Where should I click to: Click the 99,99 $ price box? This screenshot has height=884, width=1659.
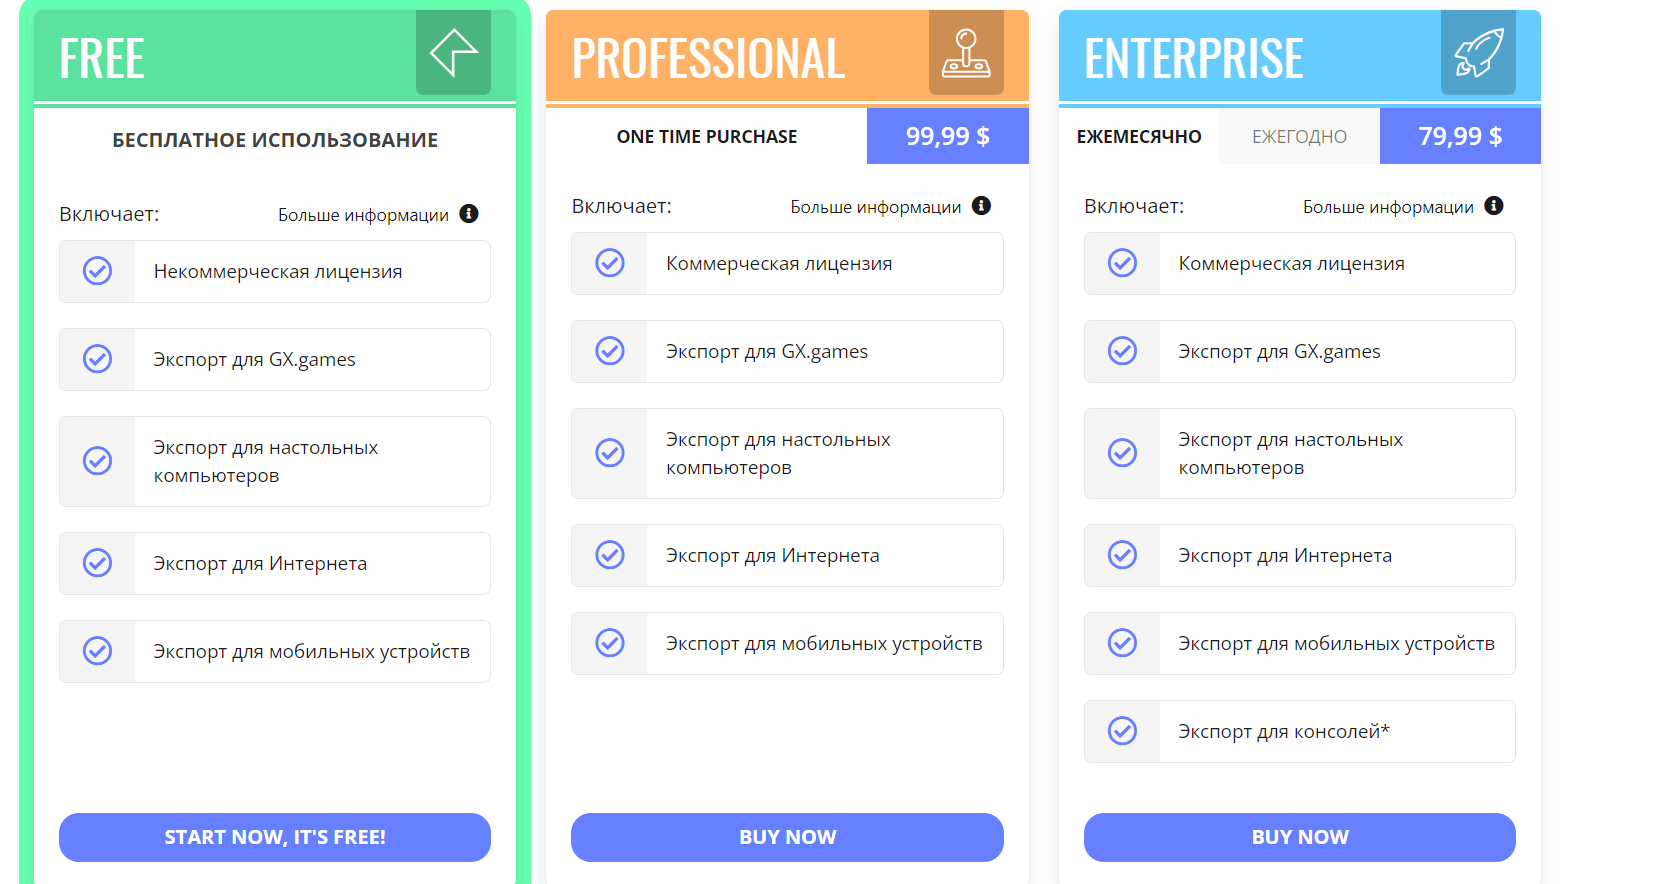(947, 136)
